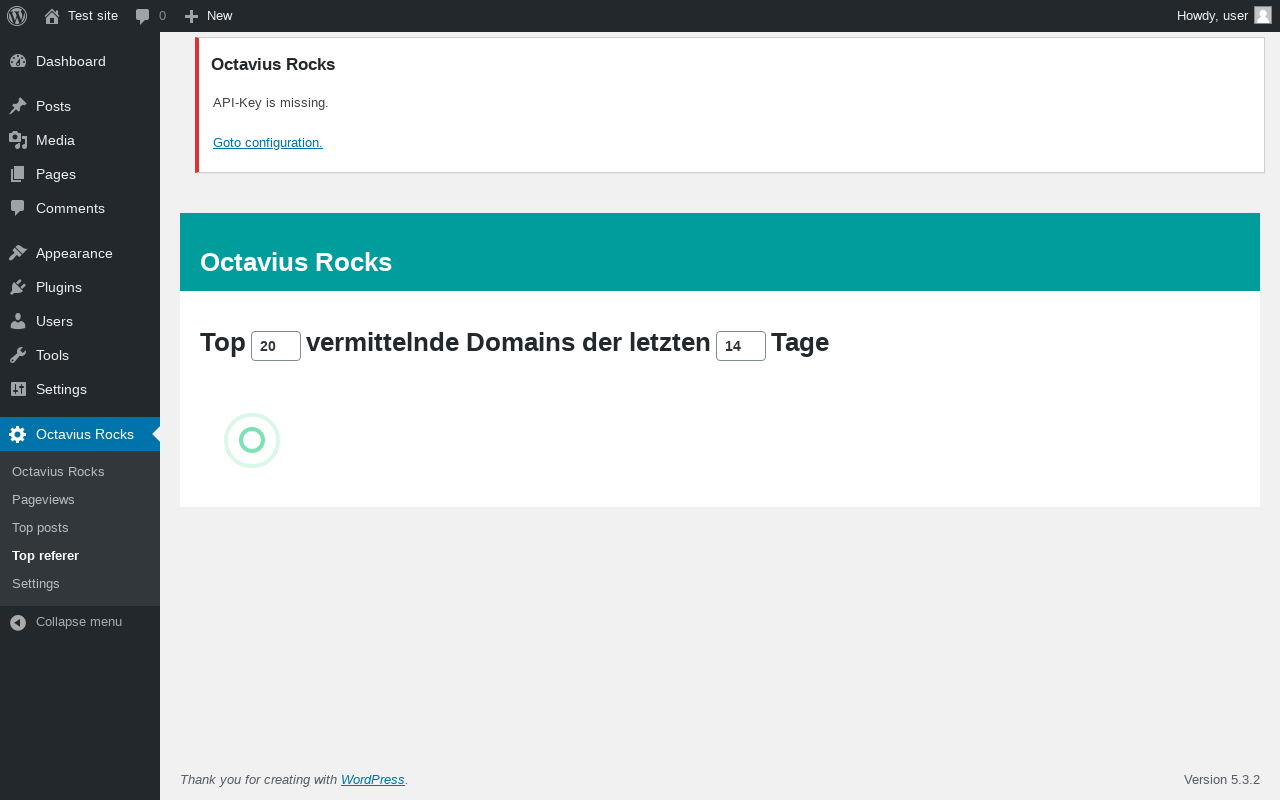The height and width of the screenshot is (800, 1280).
Task: Follow the Goto configuration link
Action: (x=268, y=142)
